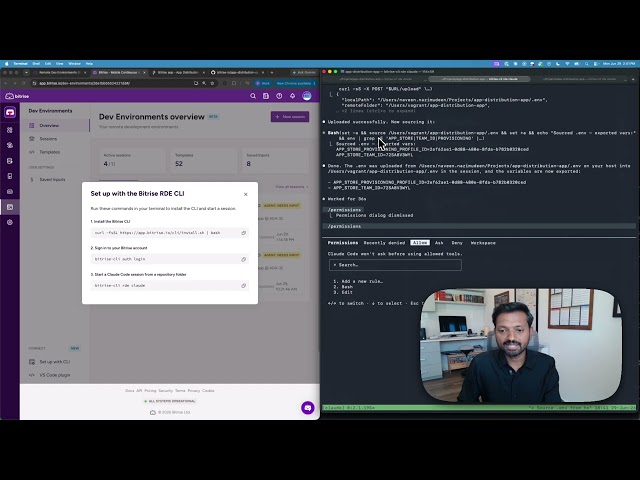Viewport: 640px width, 480px height.
Task: Select the Allow tab in permissions
Action: point(420,243)
